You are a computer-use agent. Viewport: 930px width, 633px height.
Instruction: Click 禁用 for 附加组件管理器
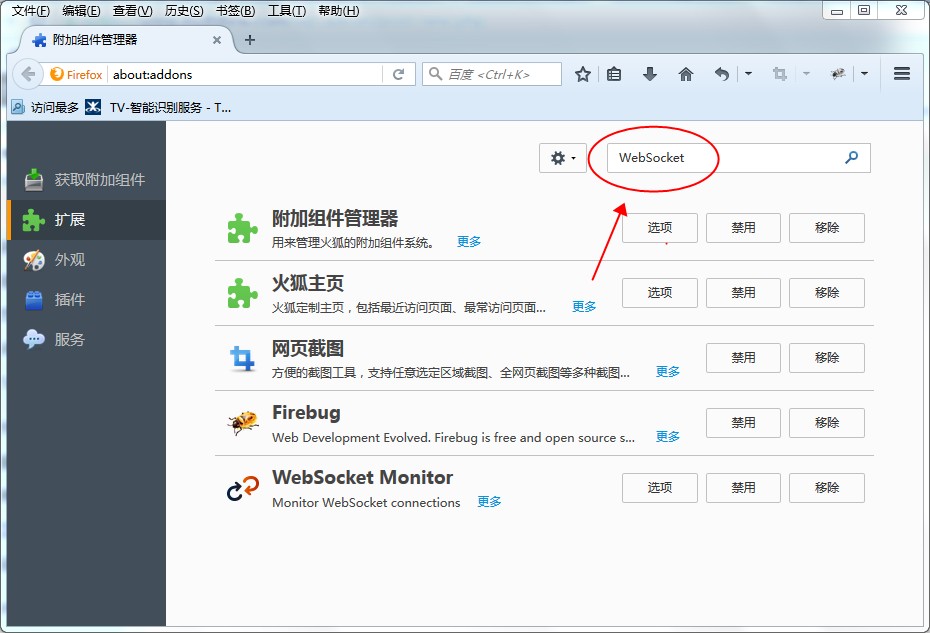click(743, 228)
